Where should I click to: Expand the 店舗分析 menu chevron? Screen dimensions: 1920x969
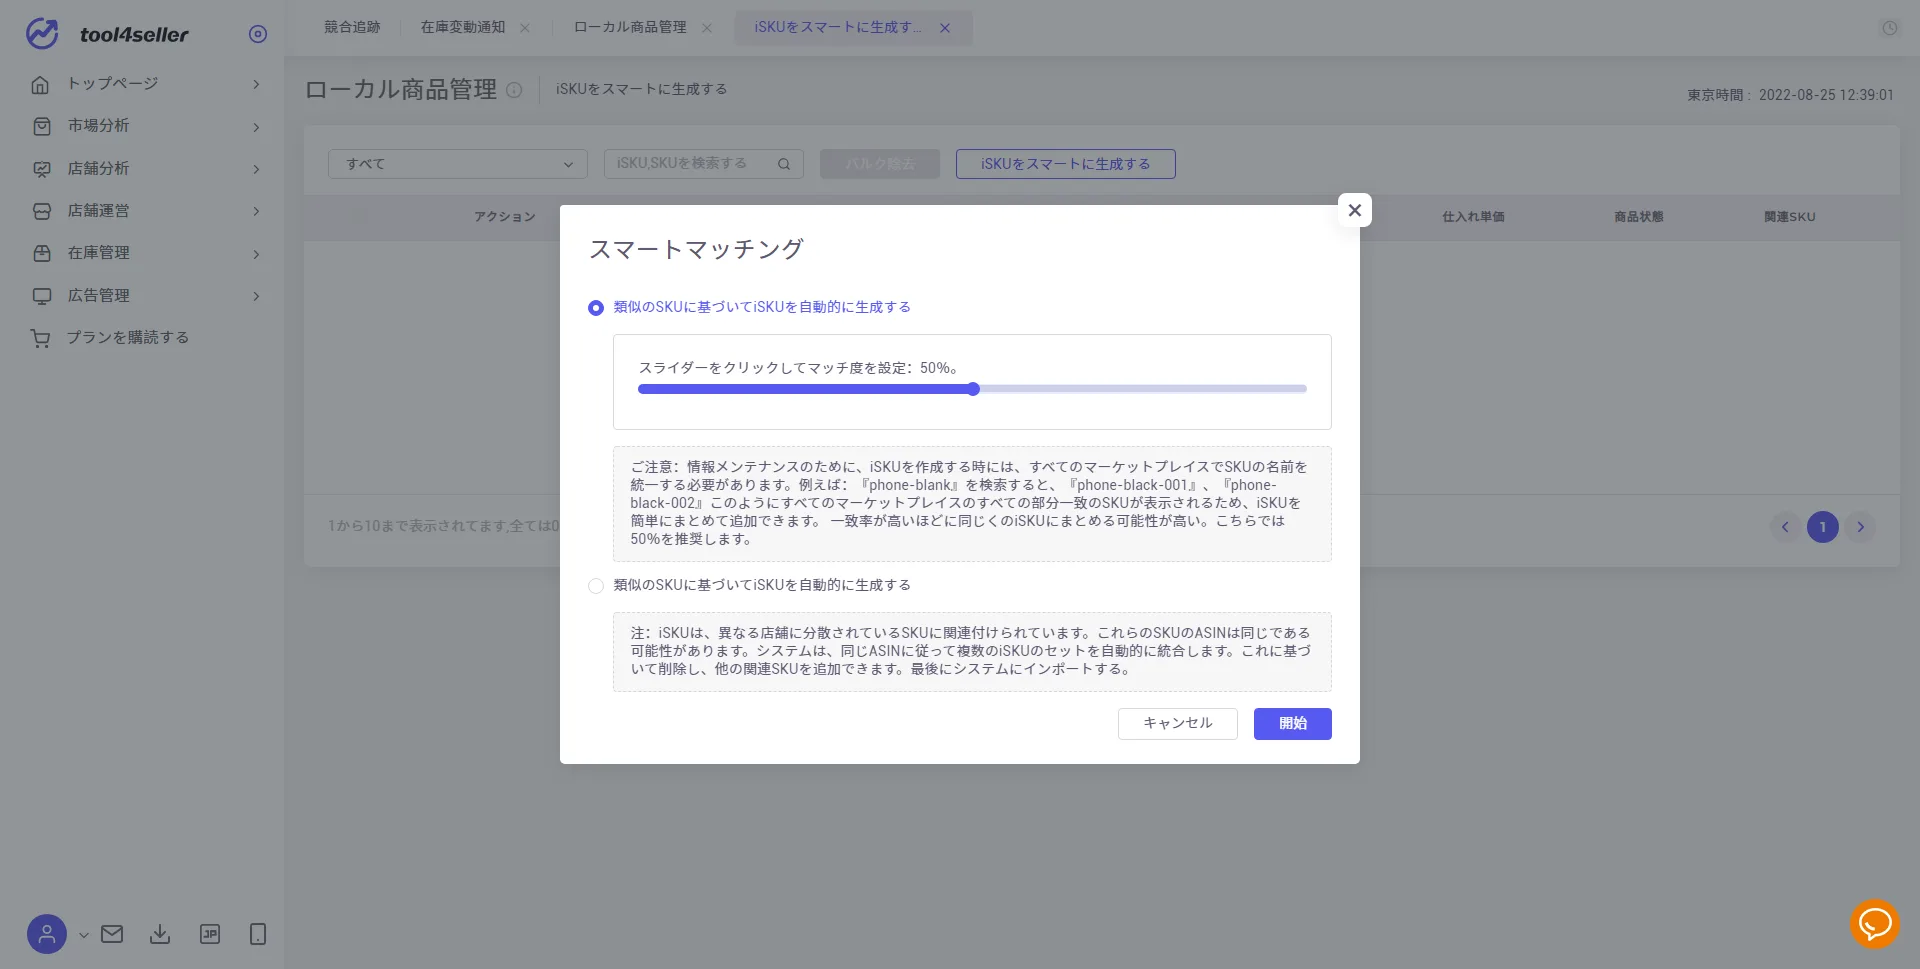[x=256, y=169]
